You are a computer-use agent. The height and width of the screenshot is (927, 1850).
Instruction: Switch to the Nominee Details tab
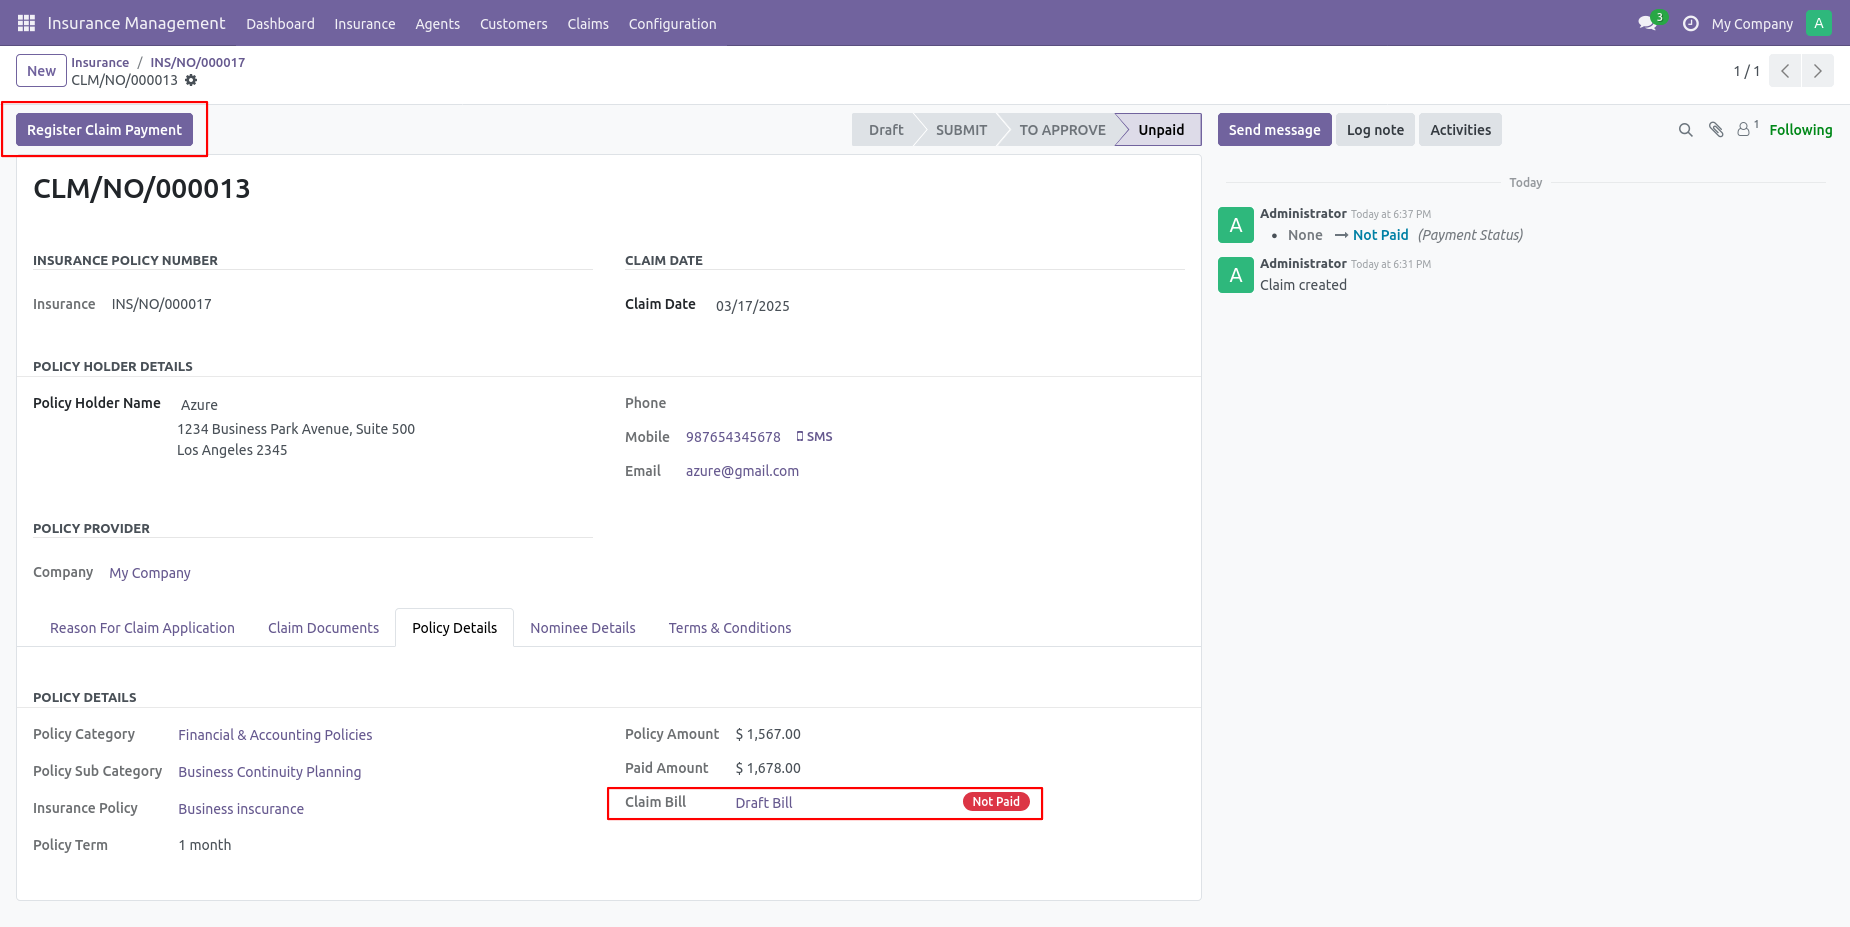[x=583, y=628]
